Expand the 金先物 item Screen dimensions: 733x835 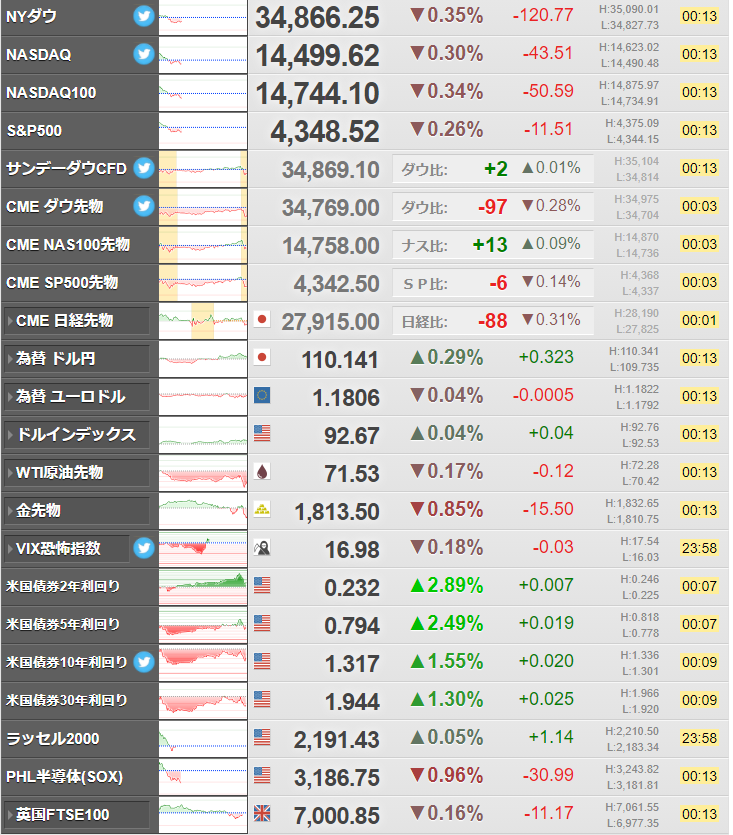point(77,511)
